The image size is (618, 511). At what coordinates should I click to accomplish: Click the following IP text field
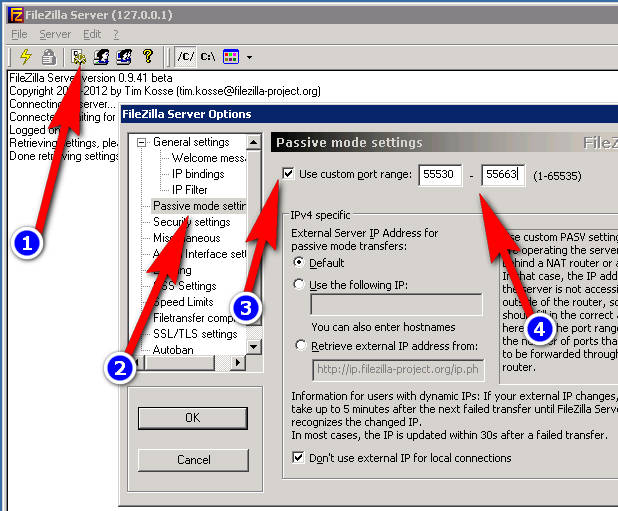click(396, 304)
